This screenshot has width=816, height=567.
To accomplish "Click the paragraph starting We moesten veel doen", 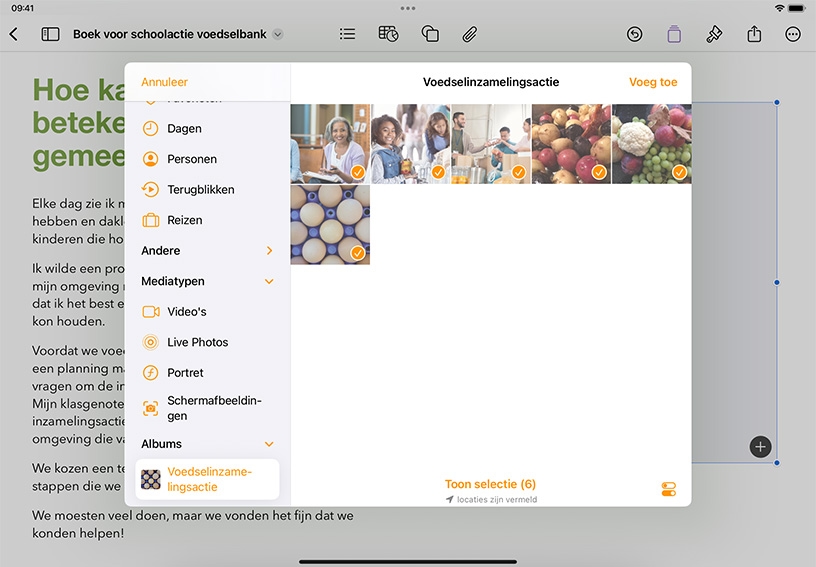I will pyautogui.click(x=193, y=524).
